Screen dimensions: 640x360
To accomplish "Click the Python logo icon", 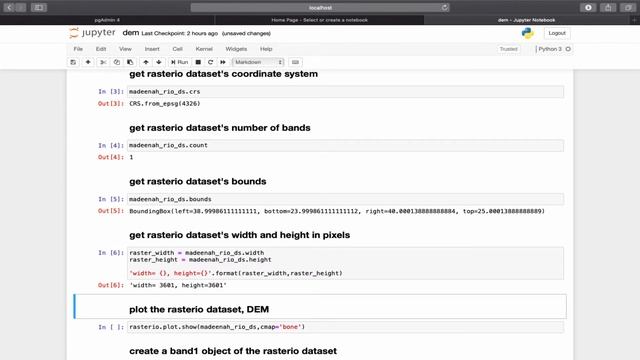I will [527, 33].
